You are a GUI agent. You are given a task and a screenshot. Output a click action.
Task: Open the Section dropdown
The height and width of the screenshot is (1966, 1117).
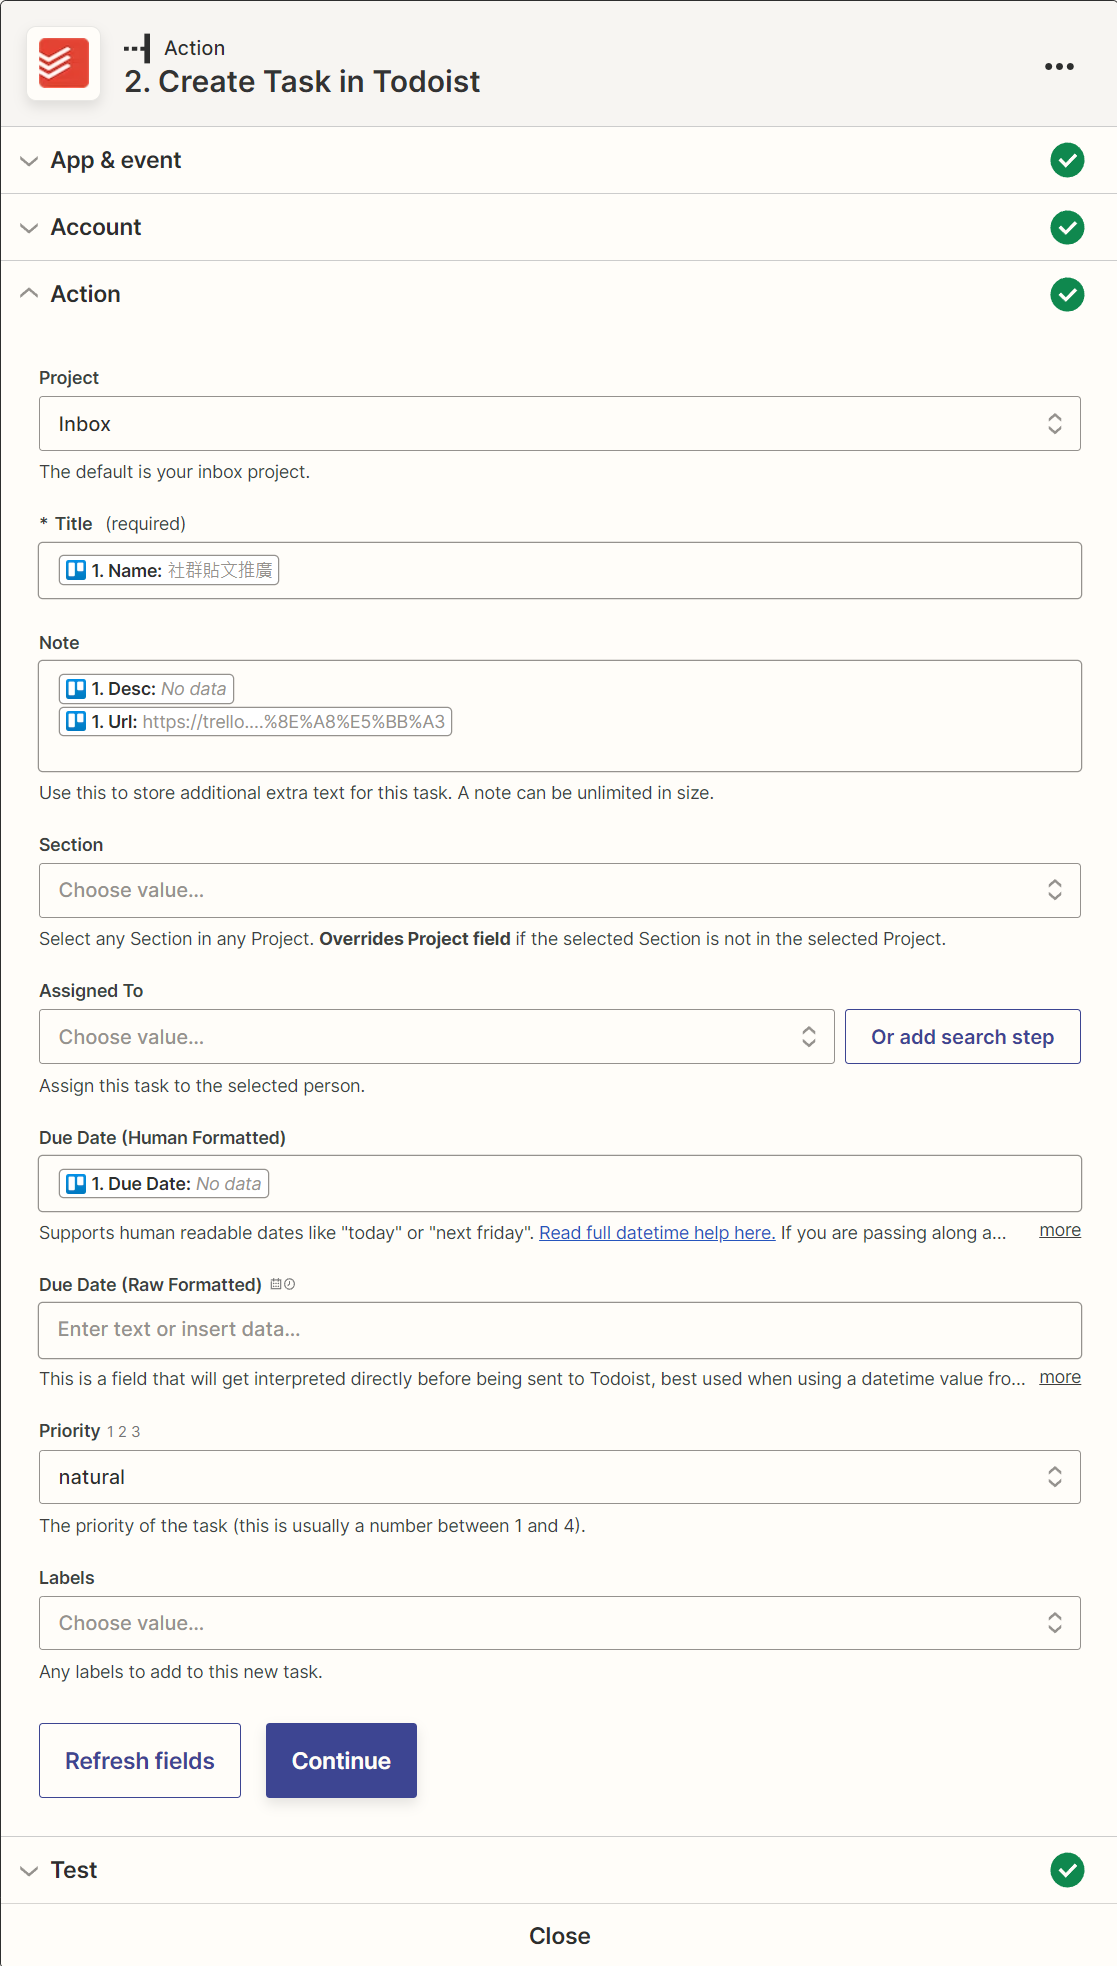pos(559,890)
